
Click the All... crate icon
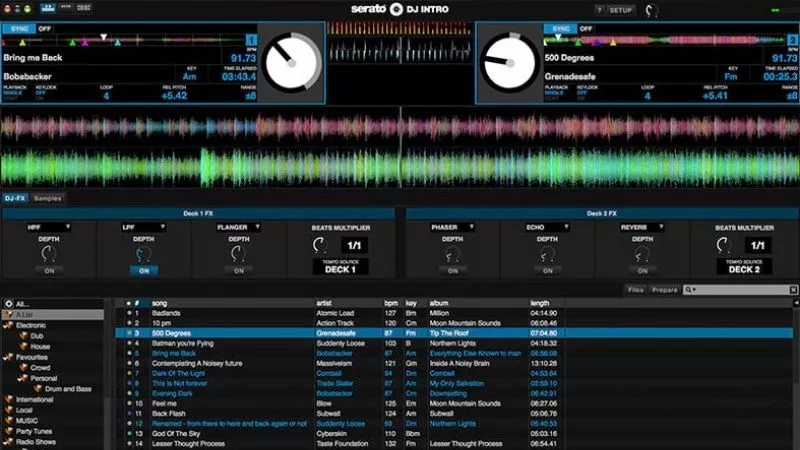click(x=9, y=304)
